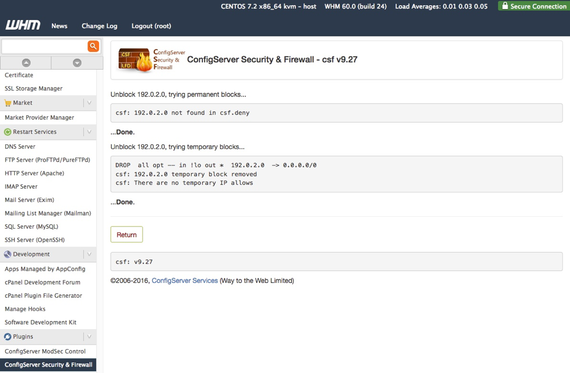Collapse the Restart Services section chevron

tap(89, 132)
